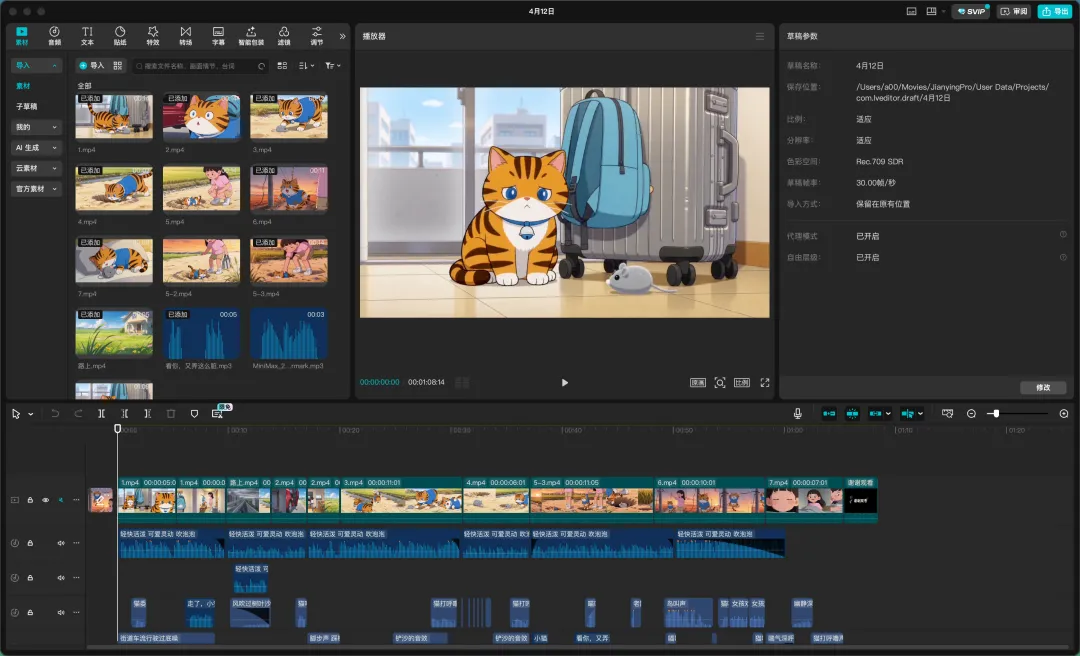The image size is (1080, 656).
Task: Adjust the timeline zoom slider handle
Action: (996, 413)
